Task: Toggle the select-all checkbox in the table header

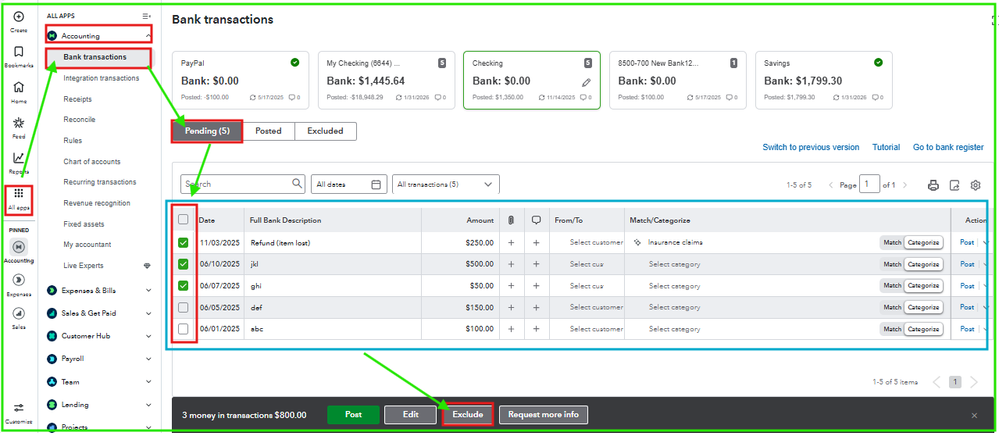Action: tap(183, 220)
